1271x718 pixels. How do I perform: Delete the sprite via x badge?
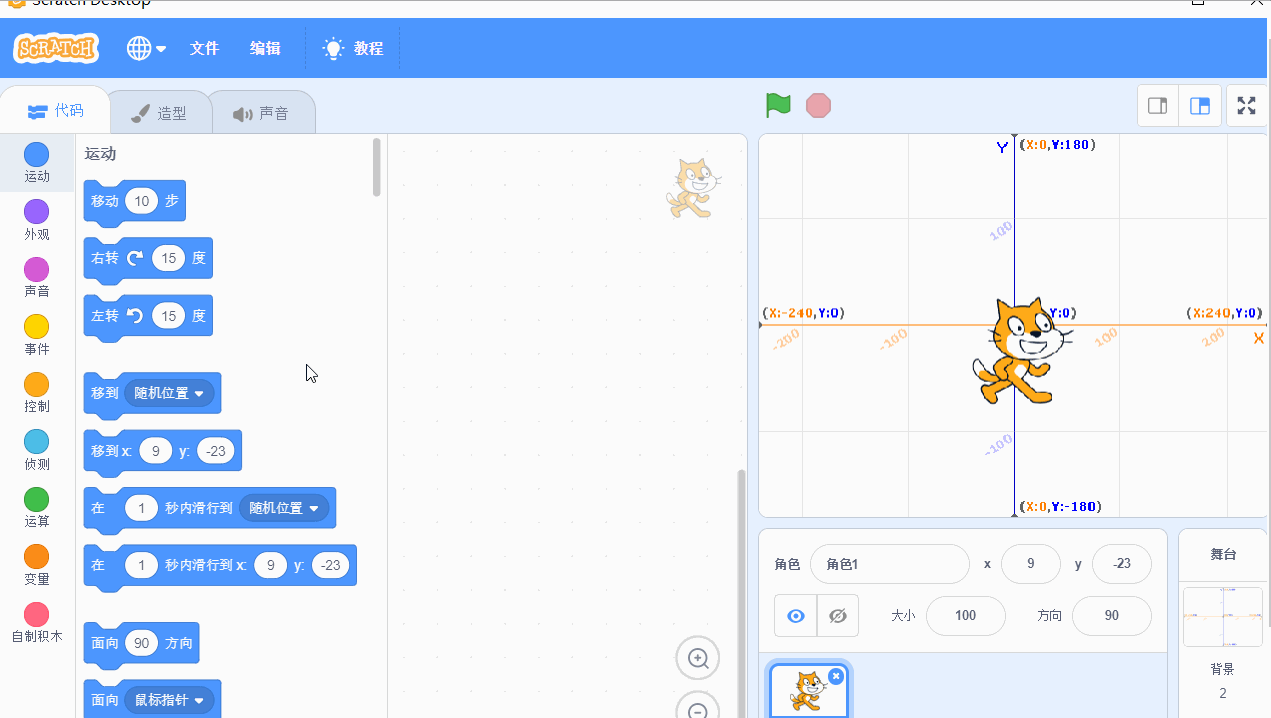point(836,677)
